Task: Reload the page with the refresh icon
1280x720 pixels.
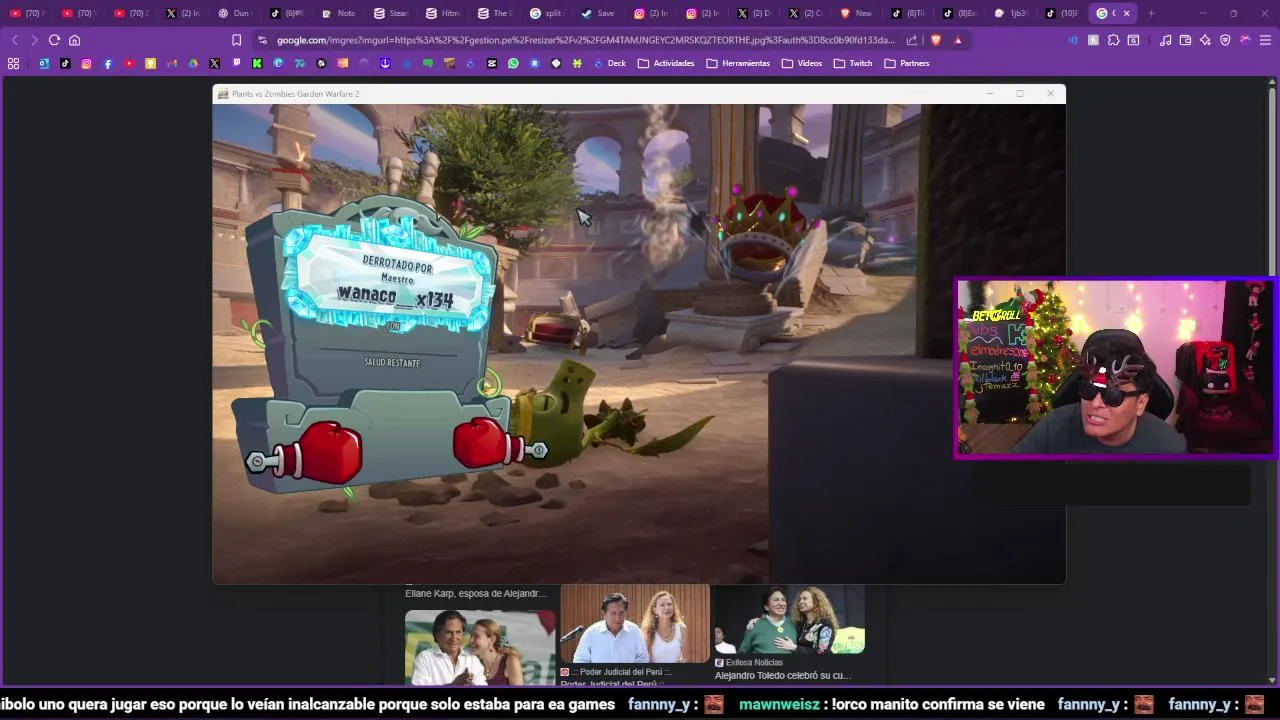Action: point(54,40)
